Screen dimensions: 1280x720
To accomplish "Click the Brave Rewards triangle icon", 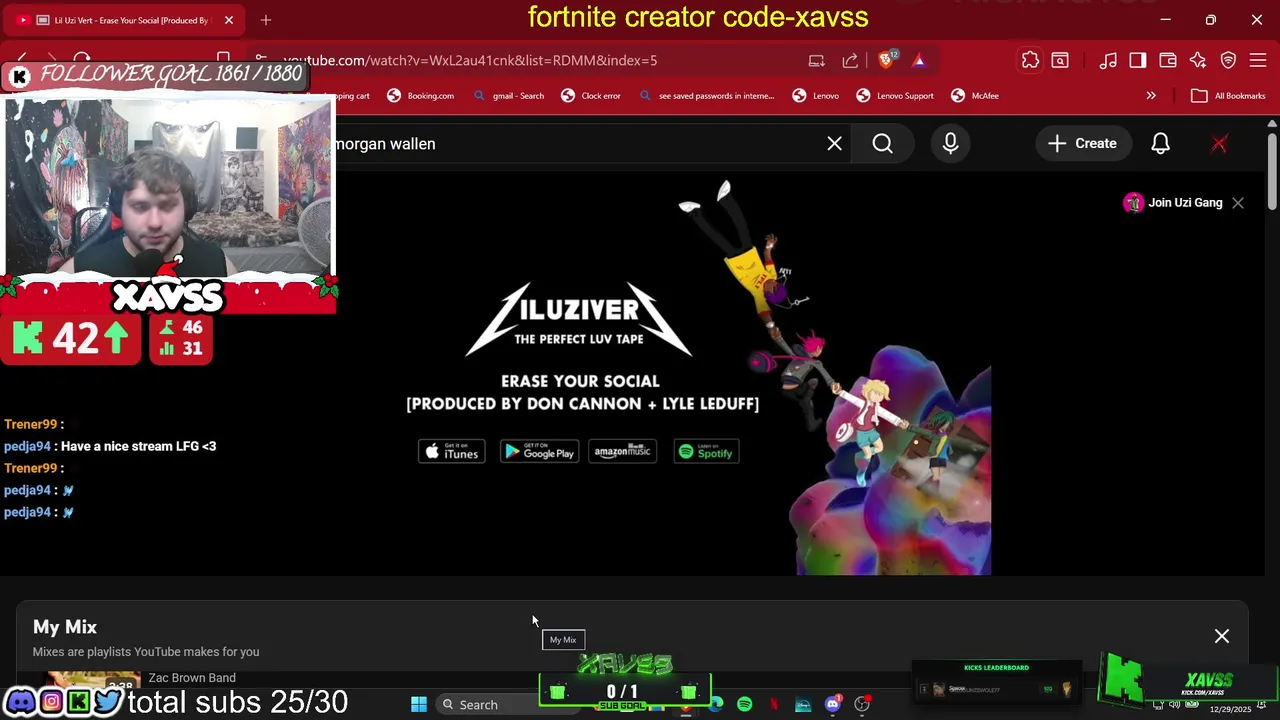I will [919, 60].
